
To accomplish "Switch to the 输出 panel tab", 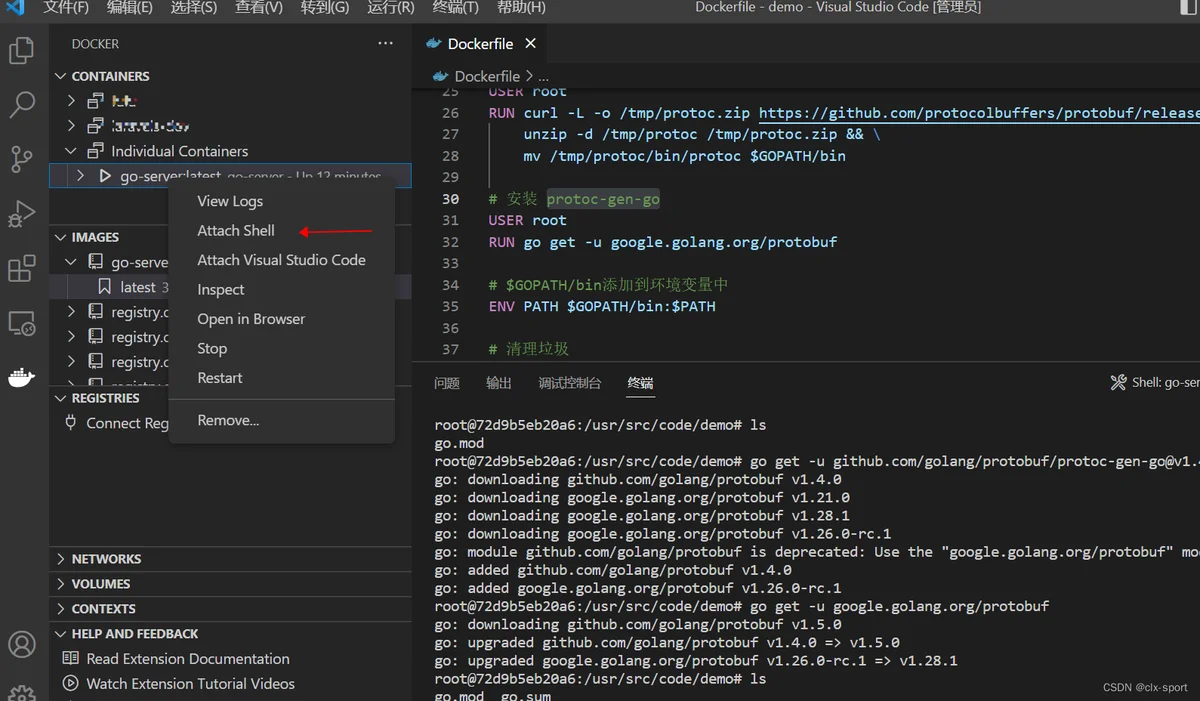I will (x=499, y=383).
